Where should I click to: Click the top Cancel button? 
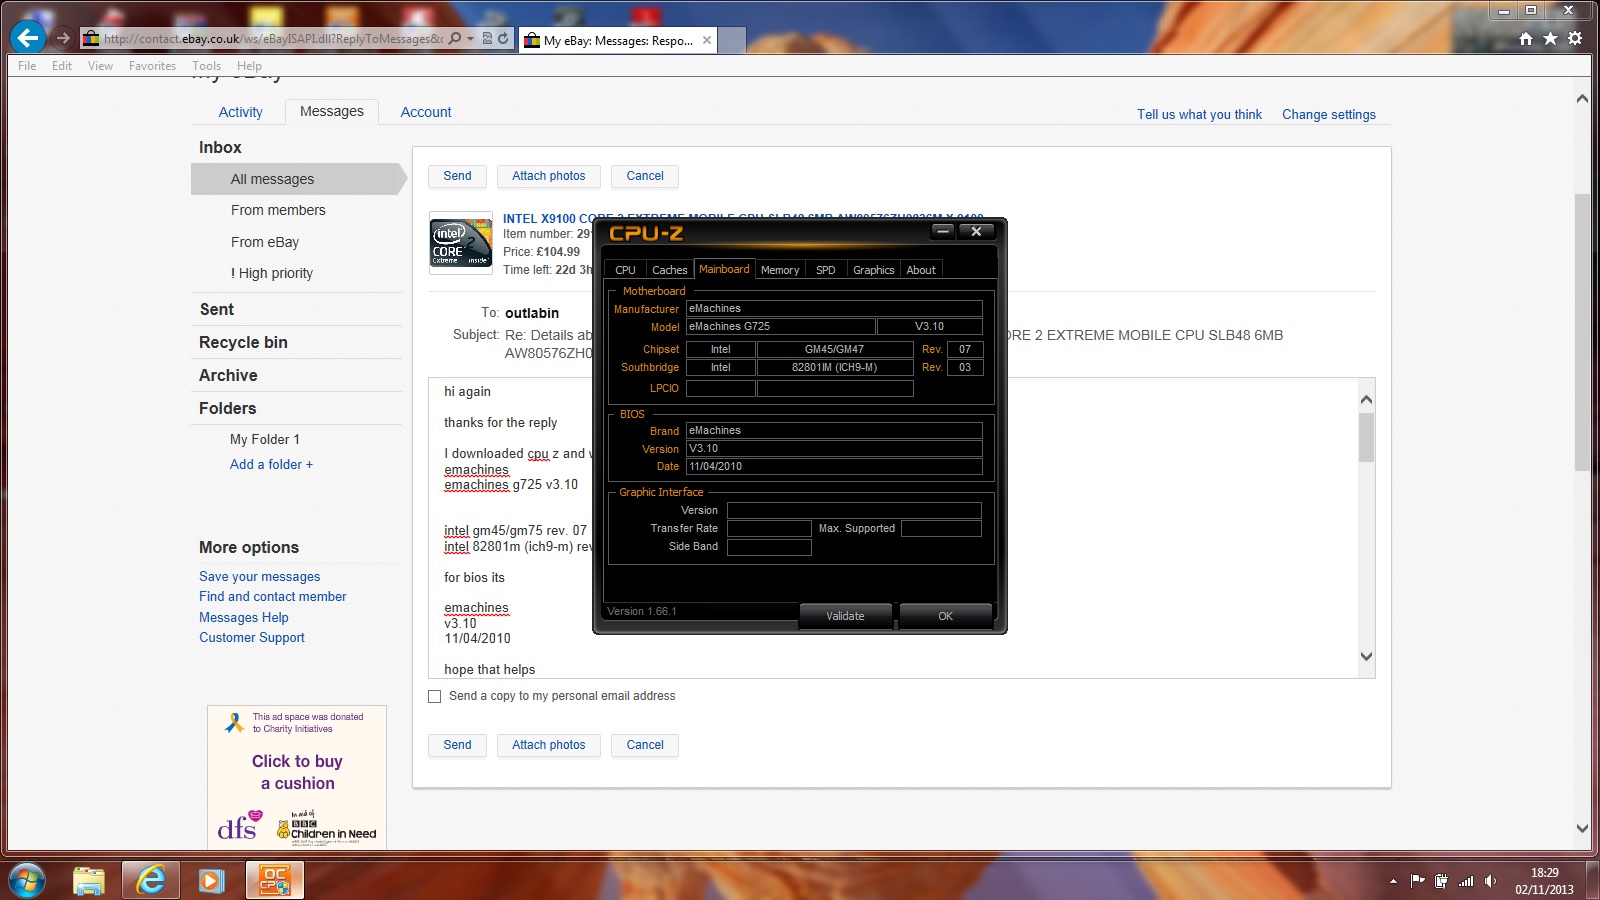point(645,176)
